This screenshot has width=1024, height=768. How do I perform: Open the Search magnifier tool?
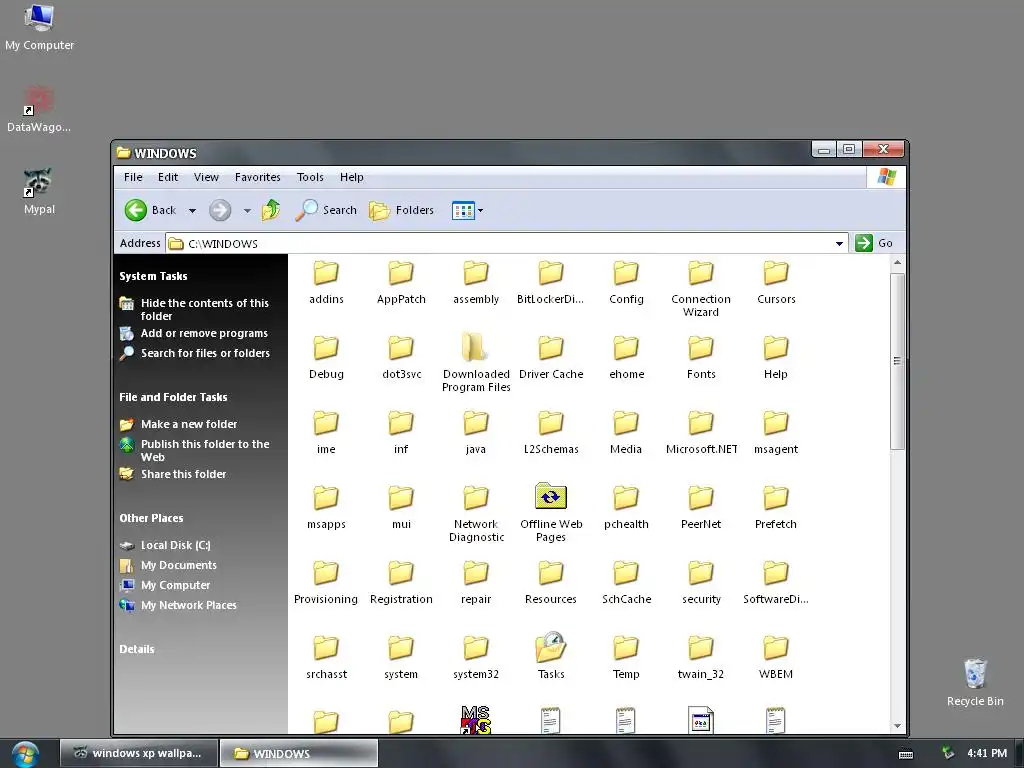pos(325,210)
